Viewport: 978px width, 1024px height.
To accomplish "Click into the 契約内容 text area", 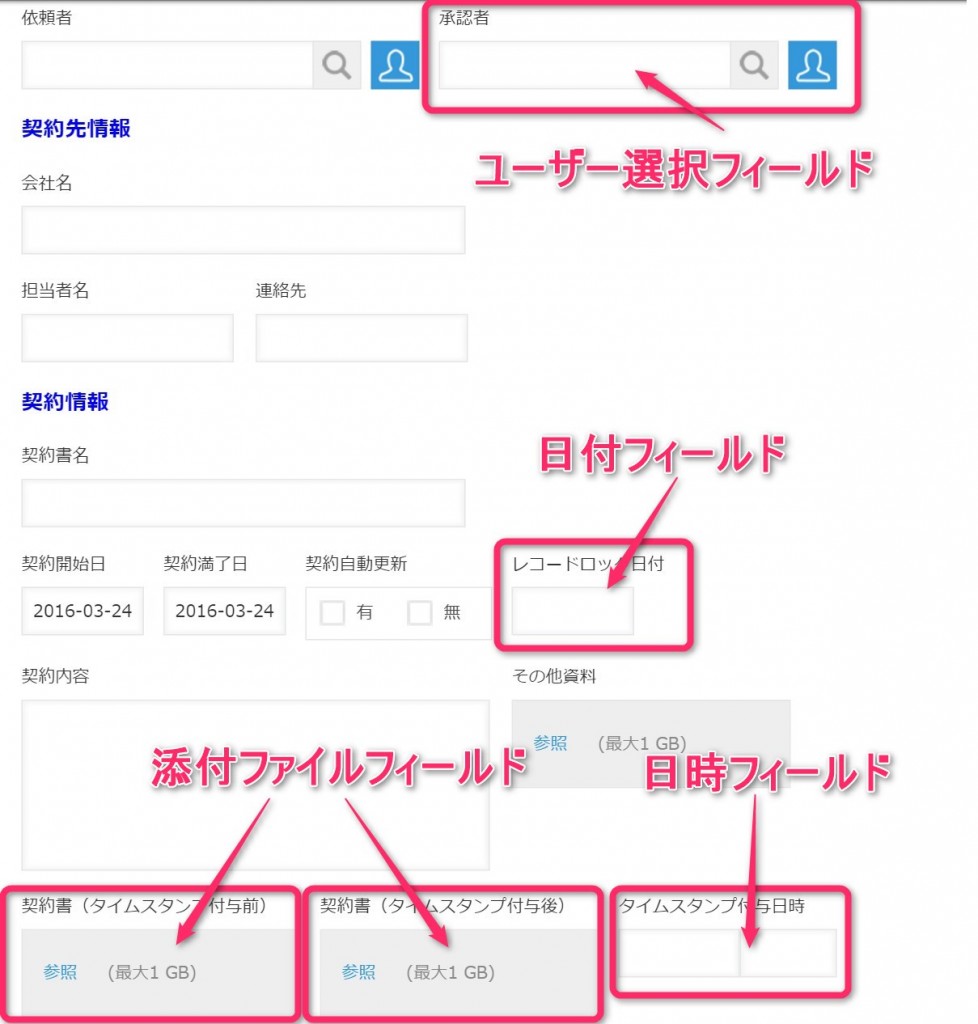I will point(255,785).
